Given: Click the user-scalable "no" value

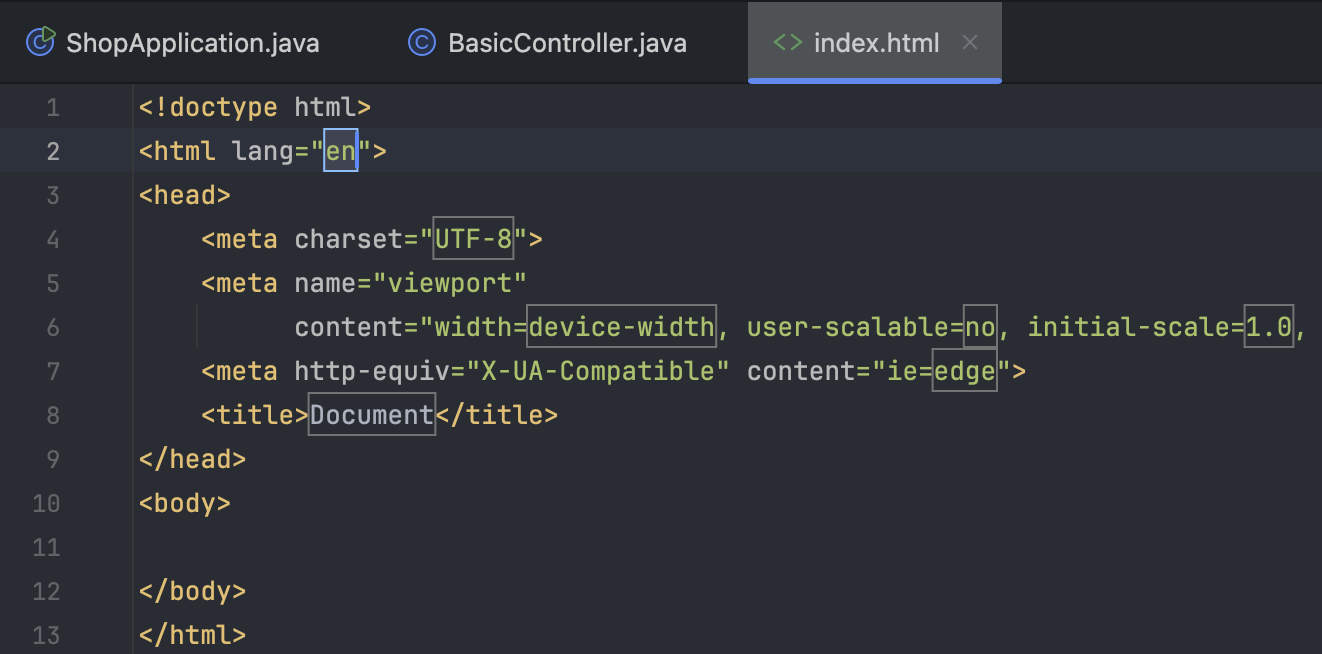Looking at the screenshot, I should click(x=979, y=327).
